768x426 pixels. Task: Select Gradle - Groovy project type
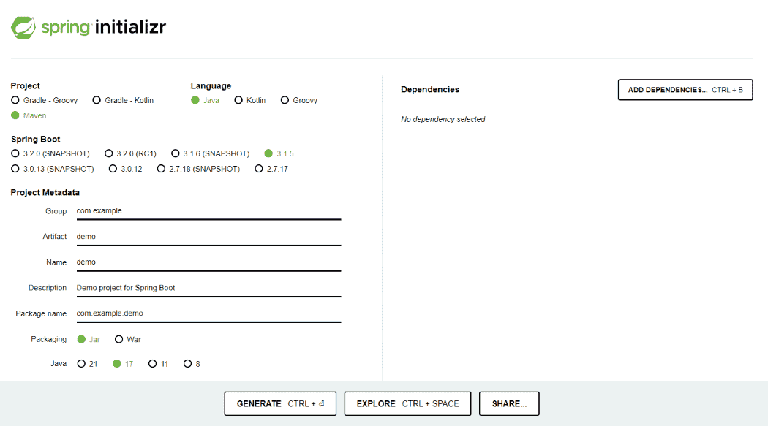pos(45,100)
